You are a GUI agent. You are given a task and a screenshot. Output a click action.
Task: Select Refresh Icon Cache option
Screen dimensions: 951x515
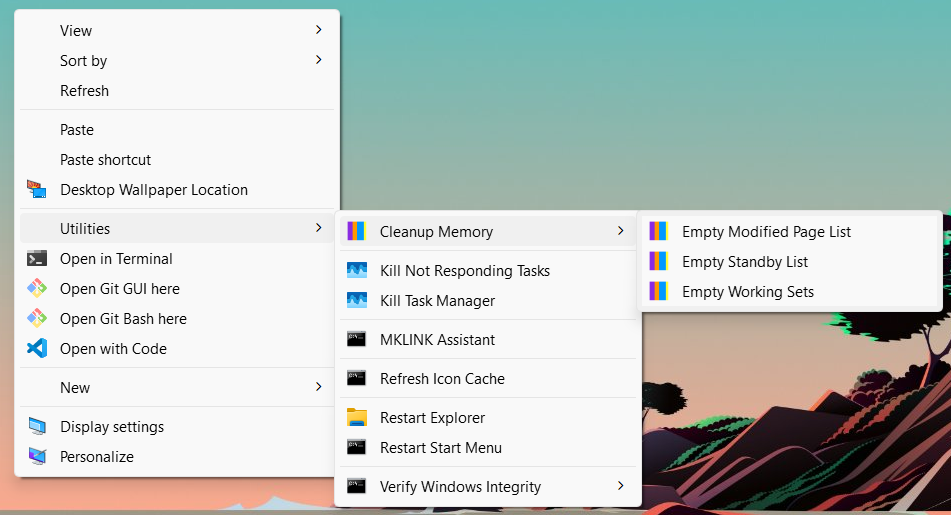coord(442,379)
